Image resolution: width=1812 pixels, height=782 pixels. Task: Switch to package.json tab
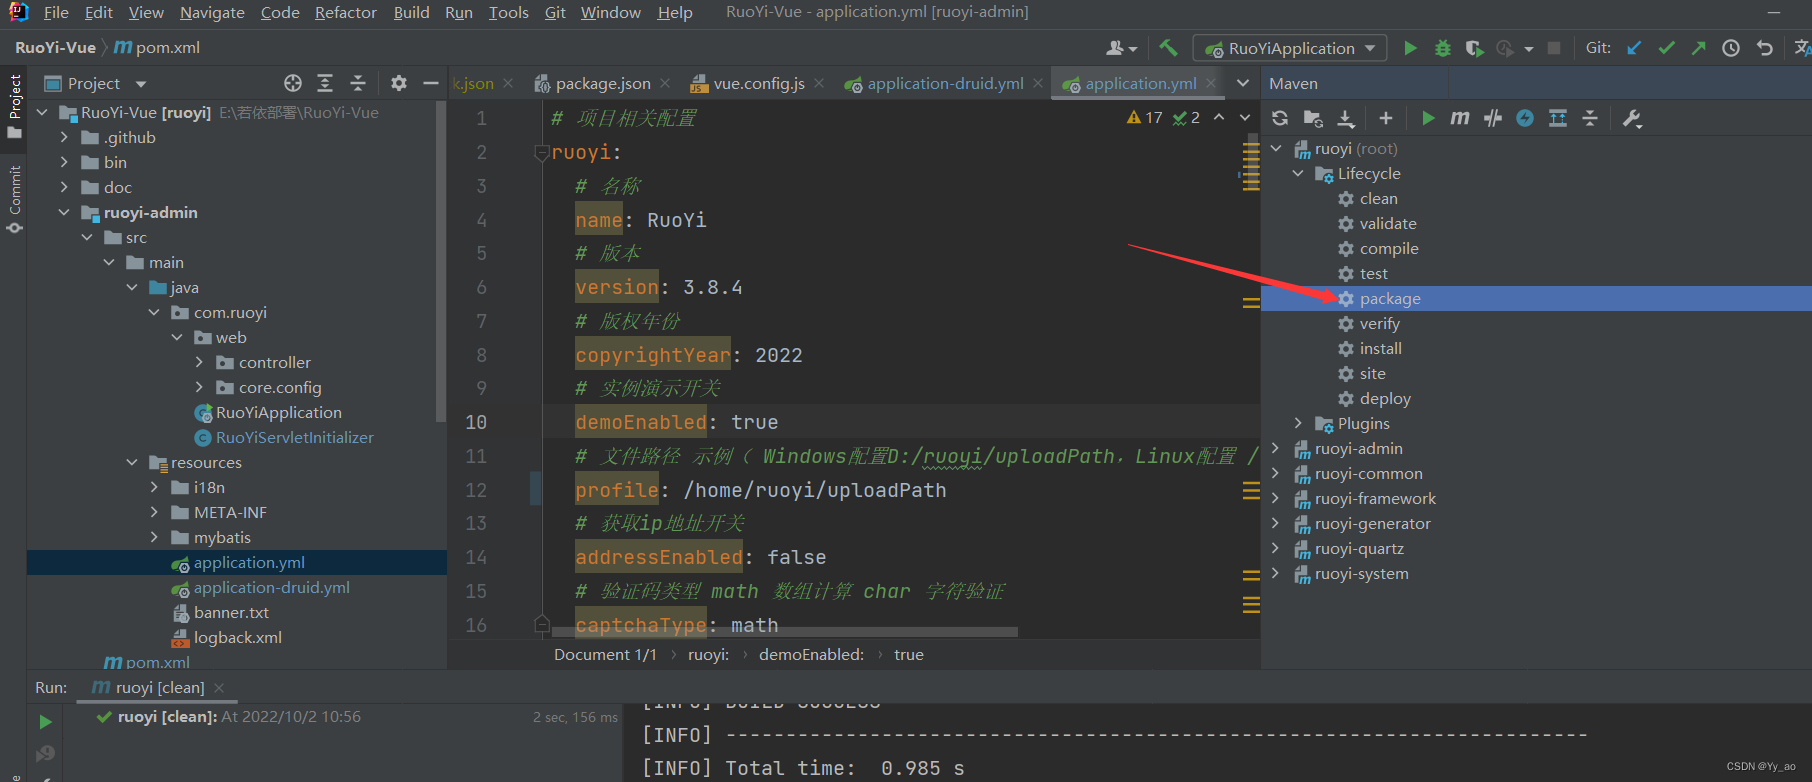point(603,84)
